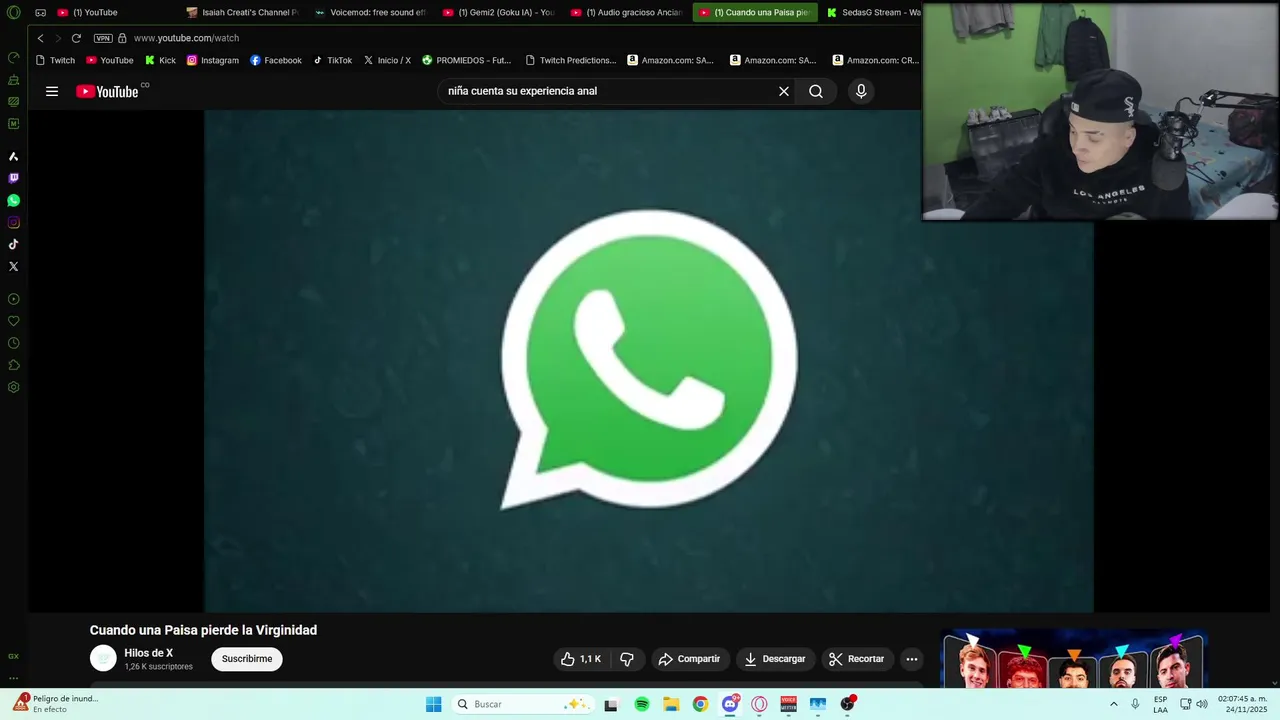1280x720 pixels.
Task: Open the Twitch Predictions bookmark
Action: pyautogui.click(x=571, y=60)
